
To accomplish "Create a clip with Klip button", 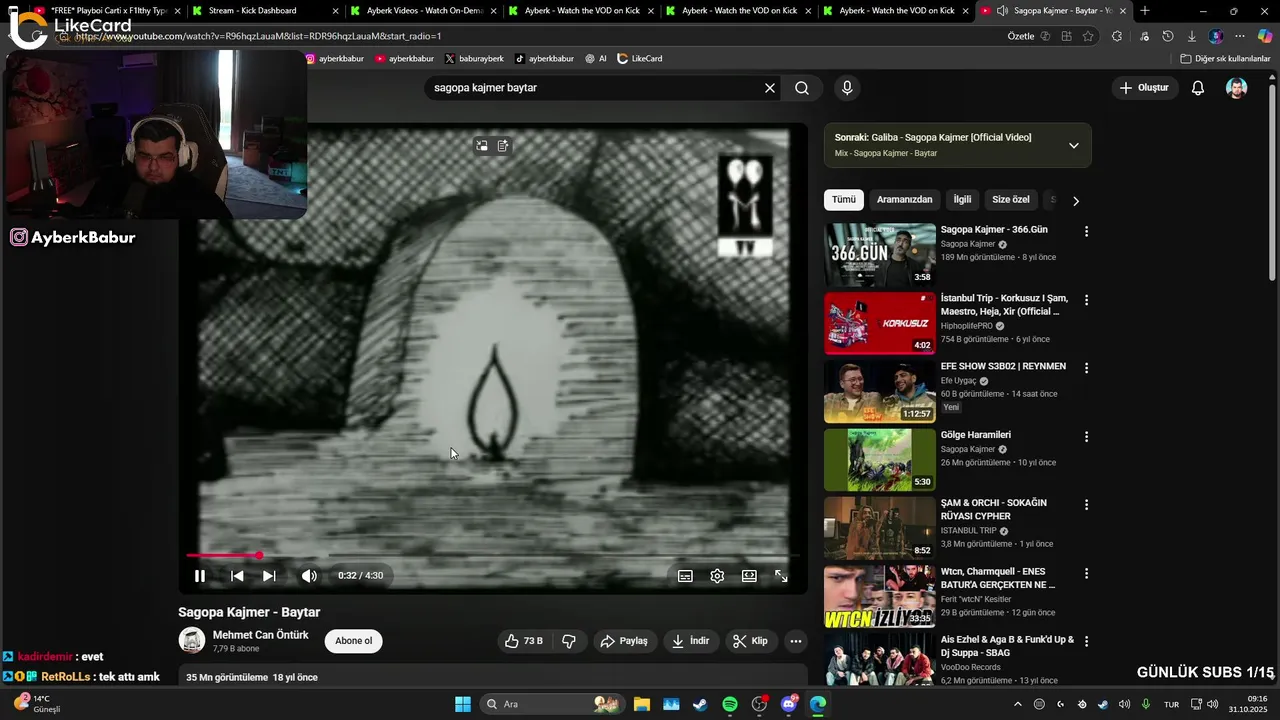I will pyautogui.click(x=750, y=641).
